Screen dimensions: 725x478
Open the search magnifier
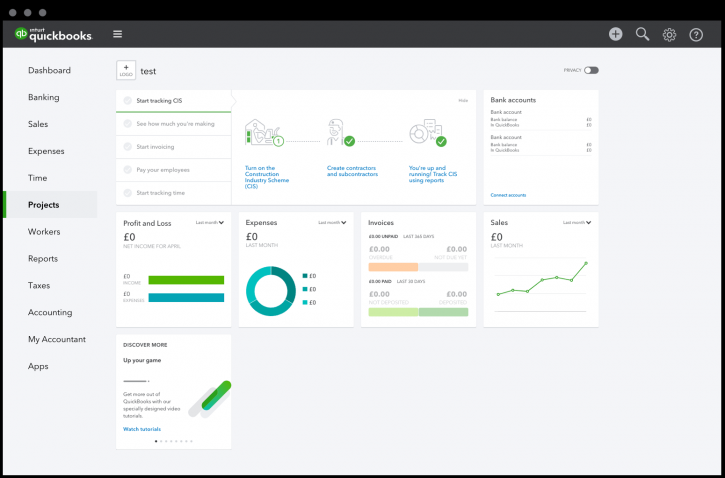[x=642, y=34]
